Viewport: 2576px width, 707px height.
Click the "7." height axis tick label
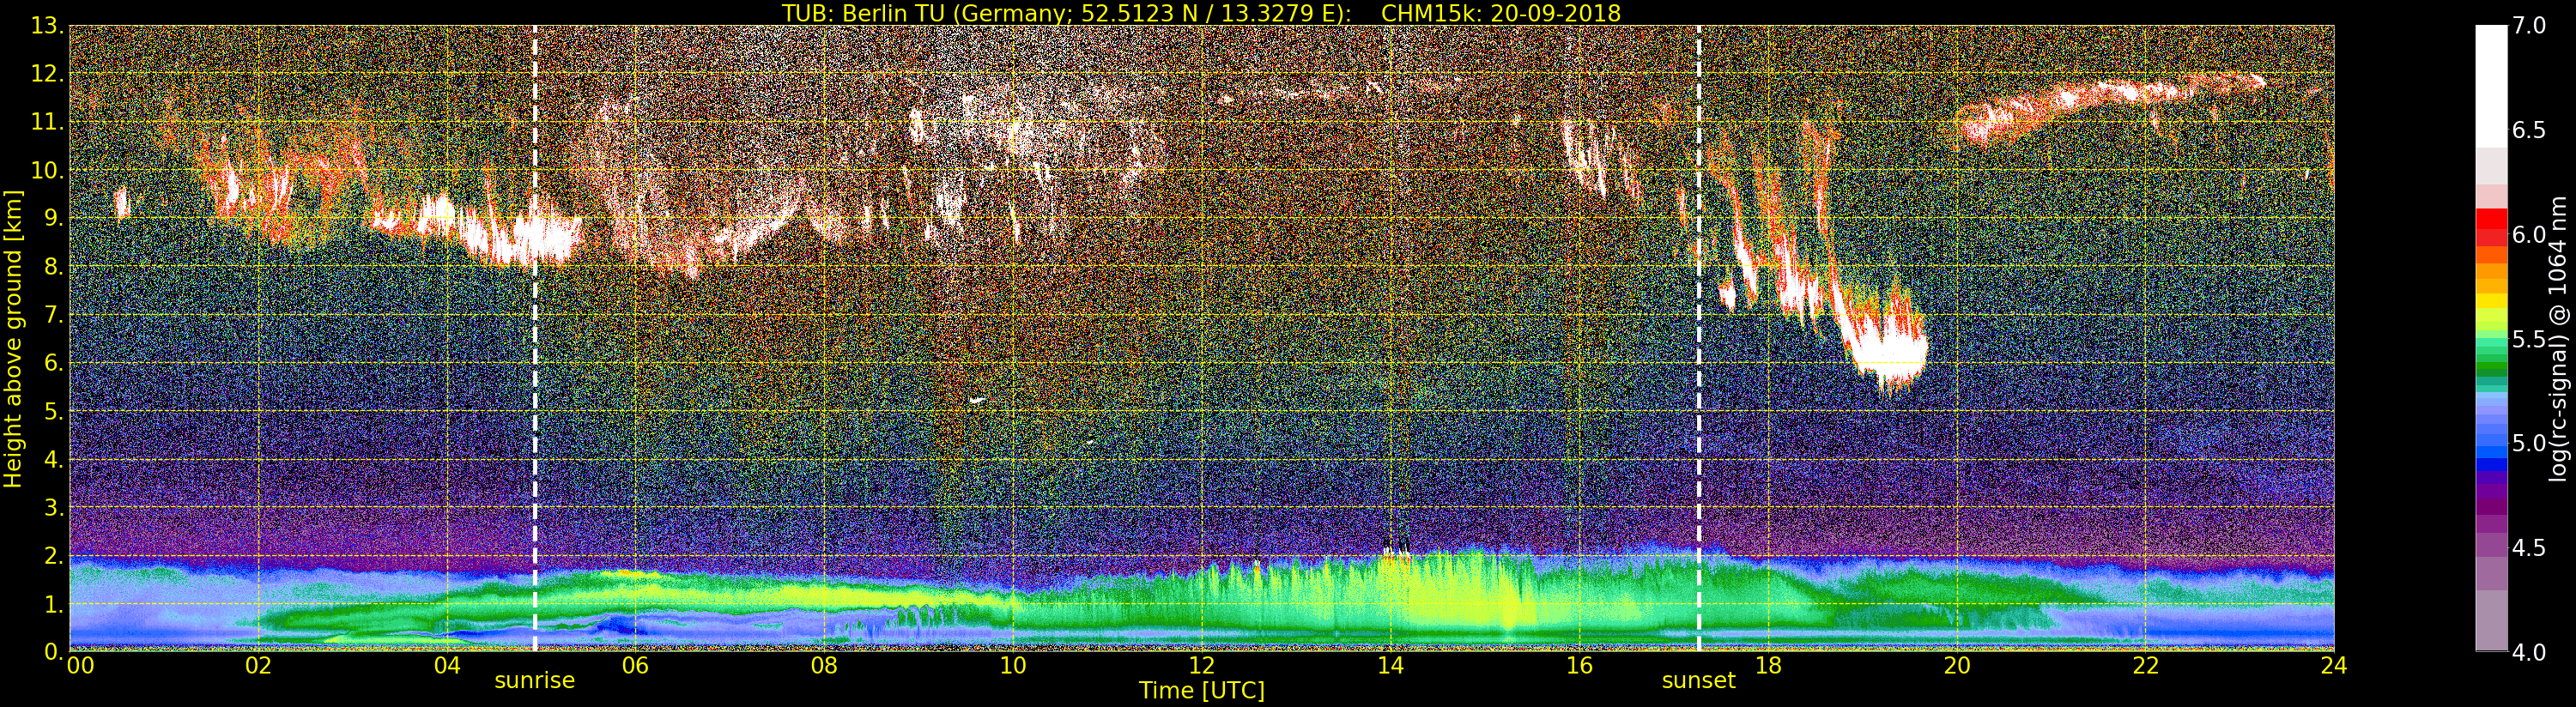(52, 315)
